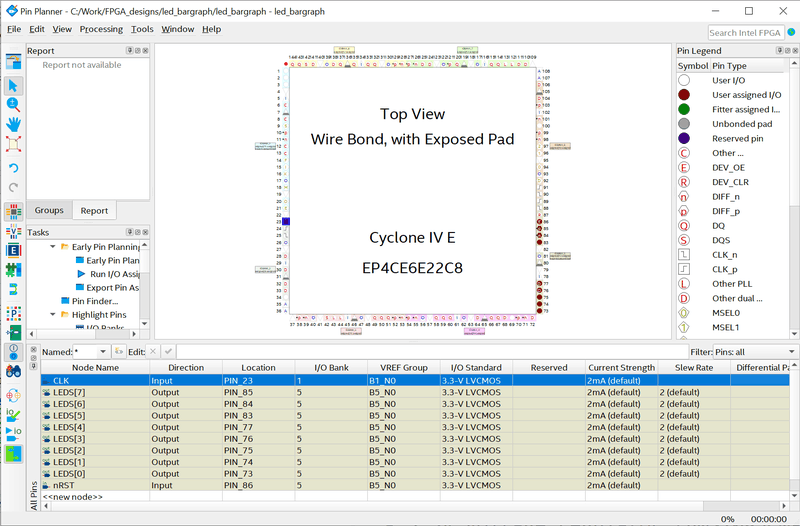This screenshot has width=800, height=526.
Task: Sort by the Node Name column header
Action: pos(95,367)
